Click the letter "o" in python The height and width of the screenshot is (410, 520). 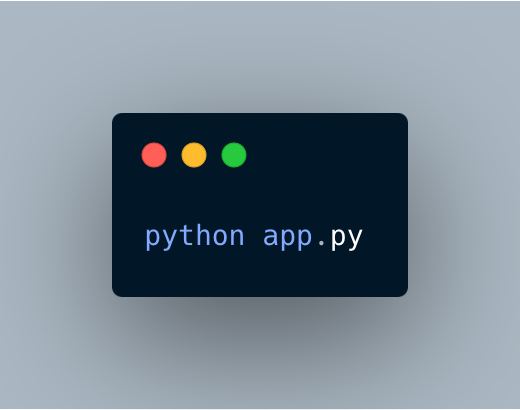click(220, 237)
